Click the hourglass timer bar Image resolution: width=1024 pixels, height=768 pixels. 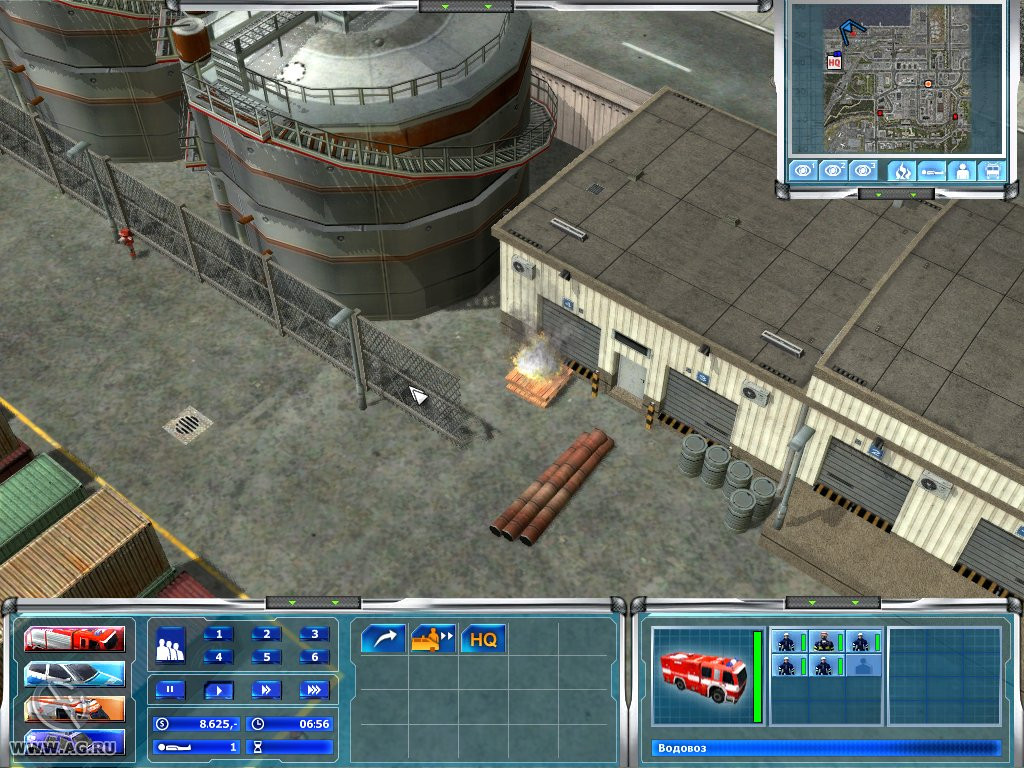click(x=290, y=746)
